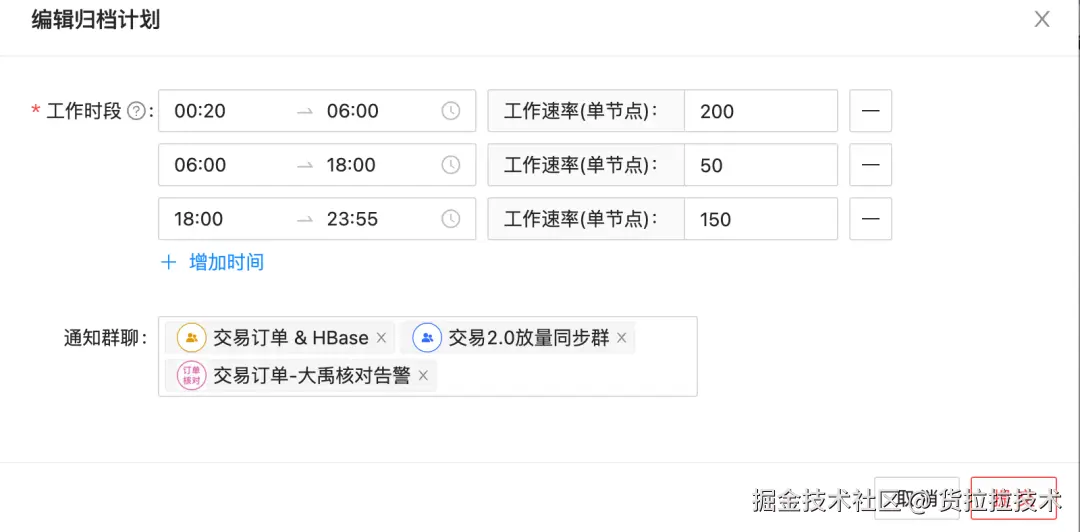The image size is (1080, 532).
Task: Edit the 23:55 end time field
Action: [352, 219]
